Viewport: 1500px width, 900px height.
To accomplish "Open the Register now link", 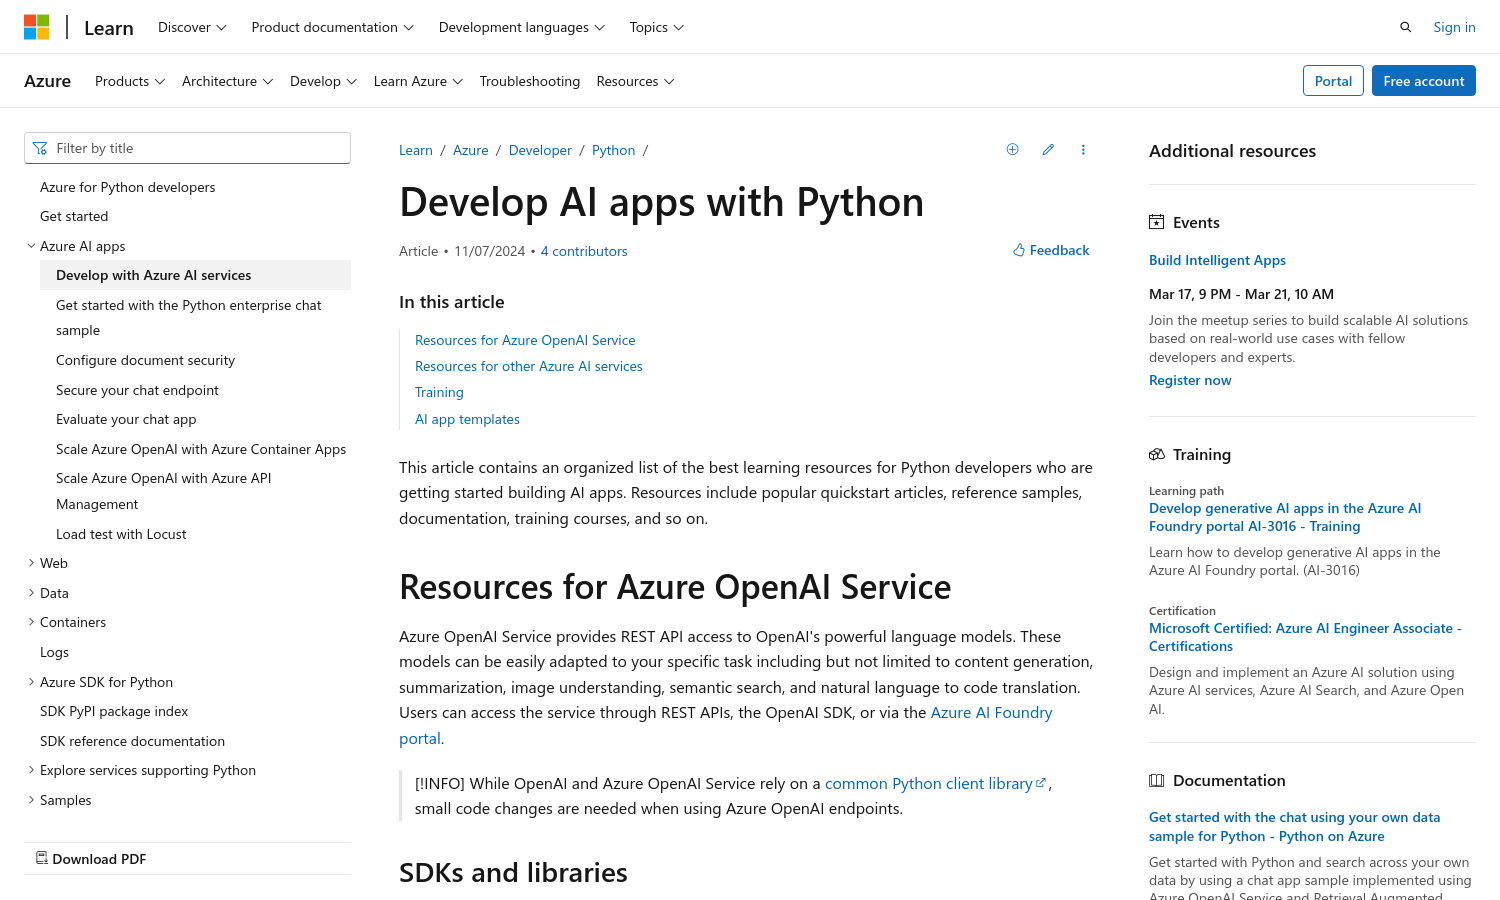I will tap(1190, 380).
